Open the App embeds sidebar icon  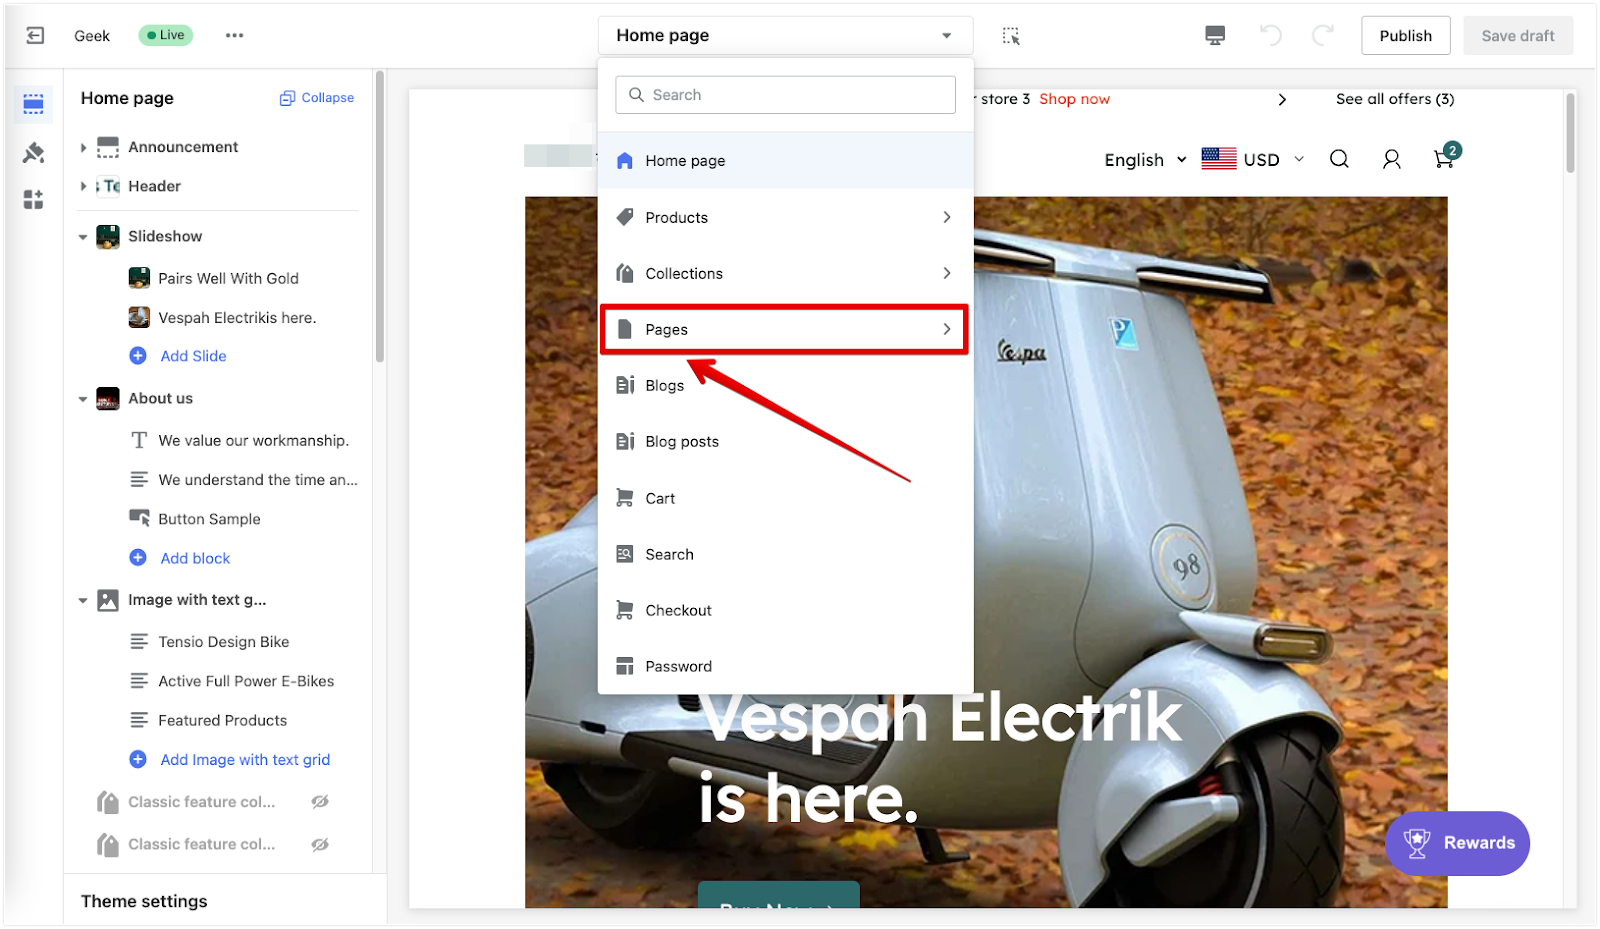click(34, 199)
